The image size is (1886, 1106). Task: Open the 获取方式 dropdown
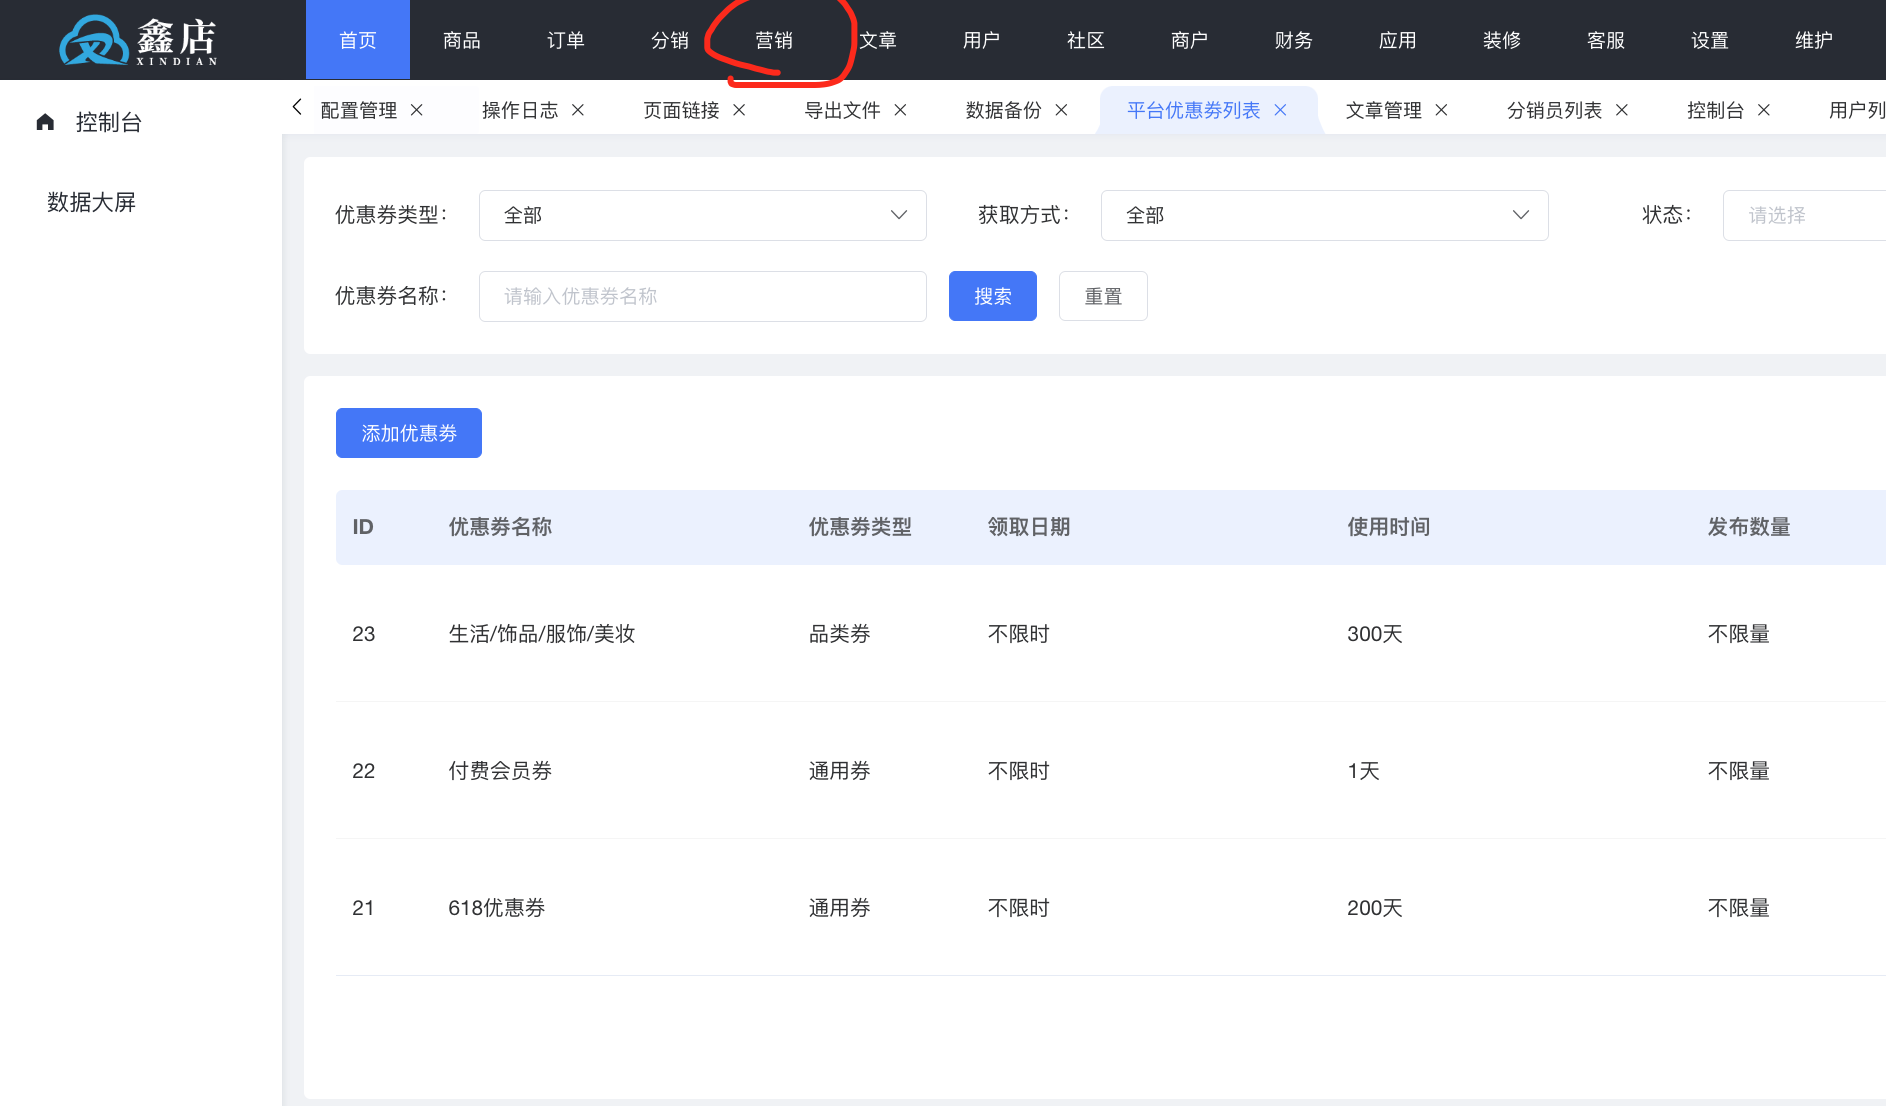pyautogui.click(x=1325, y=215)
